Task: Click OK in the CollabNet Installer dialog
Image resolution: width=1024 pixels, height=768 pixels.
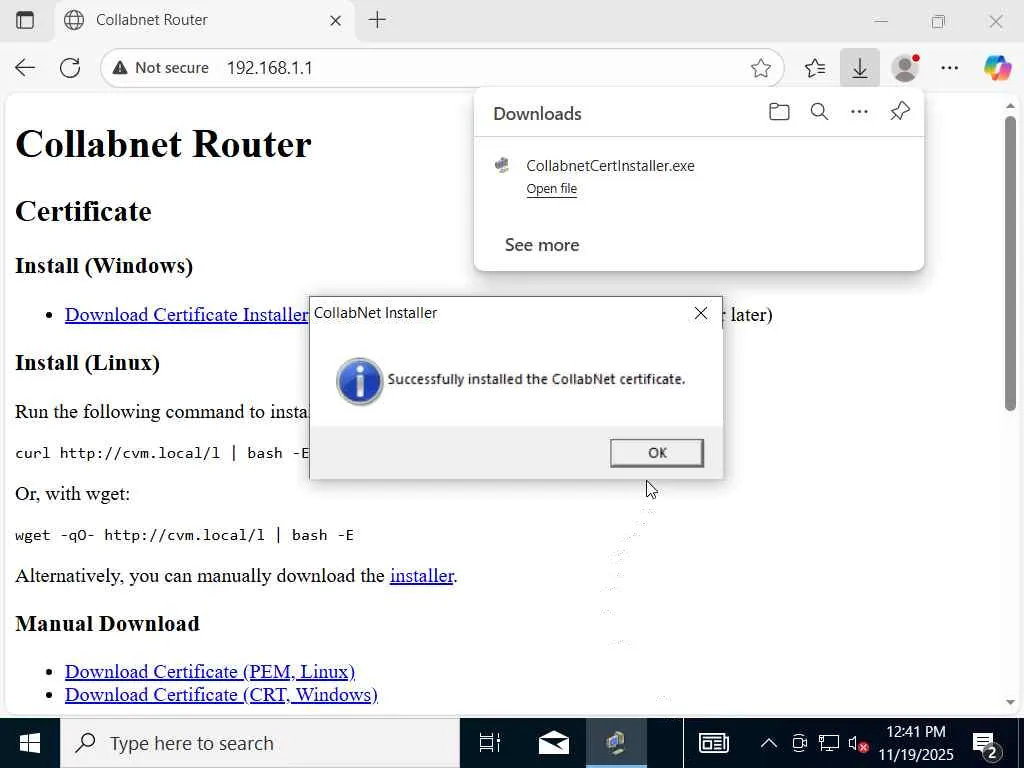Action: (x=656, y=453)
